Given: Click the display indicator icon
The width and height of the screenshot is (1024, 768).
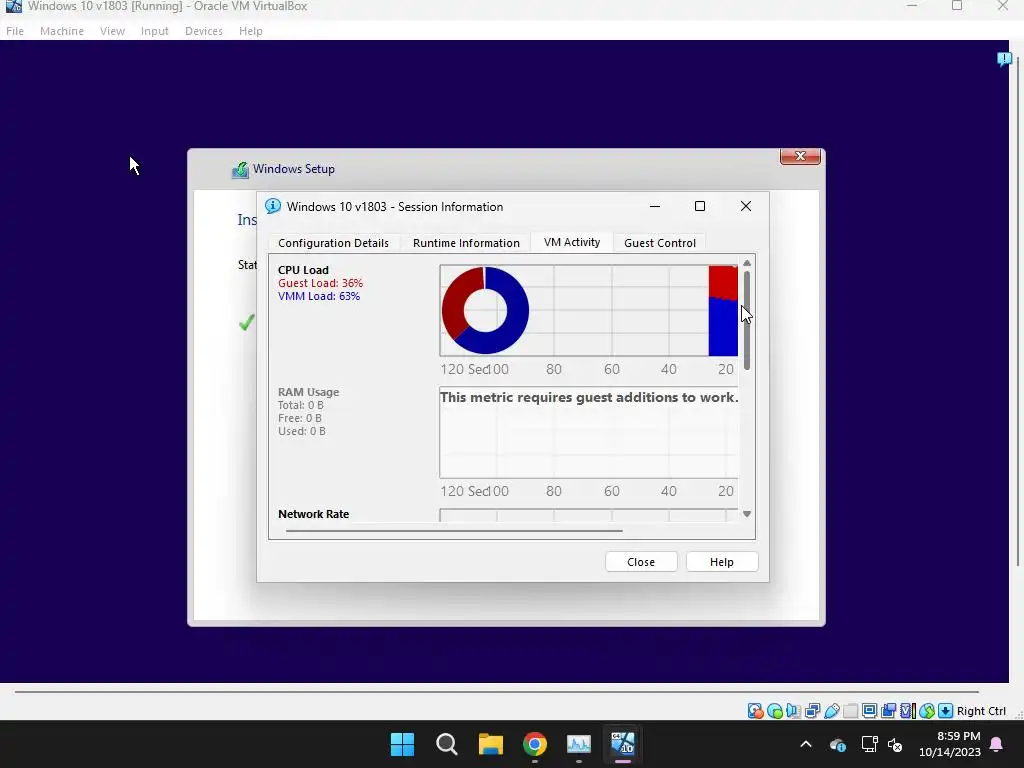Looking at the screenshot, I should tap(869, 711).
